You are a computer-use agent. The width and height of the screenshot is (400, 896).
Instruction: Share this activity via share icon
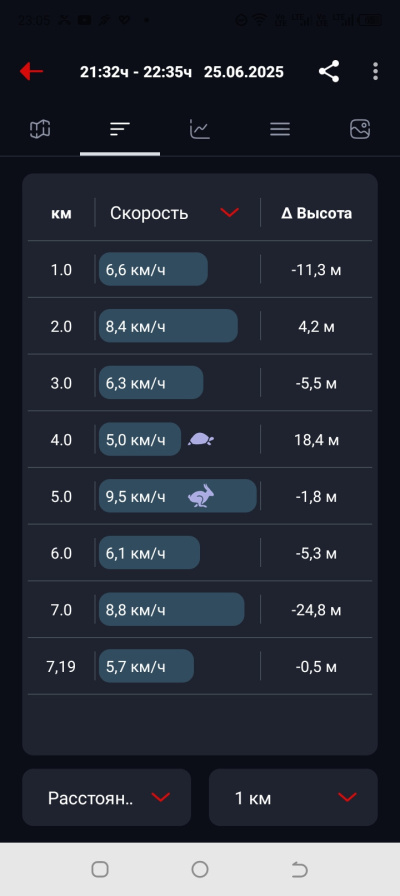(x=329, y=71)
